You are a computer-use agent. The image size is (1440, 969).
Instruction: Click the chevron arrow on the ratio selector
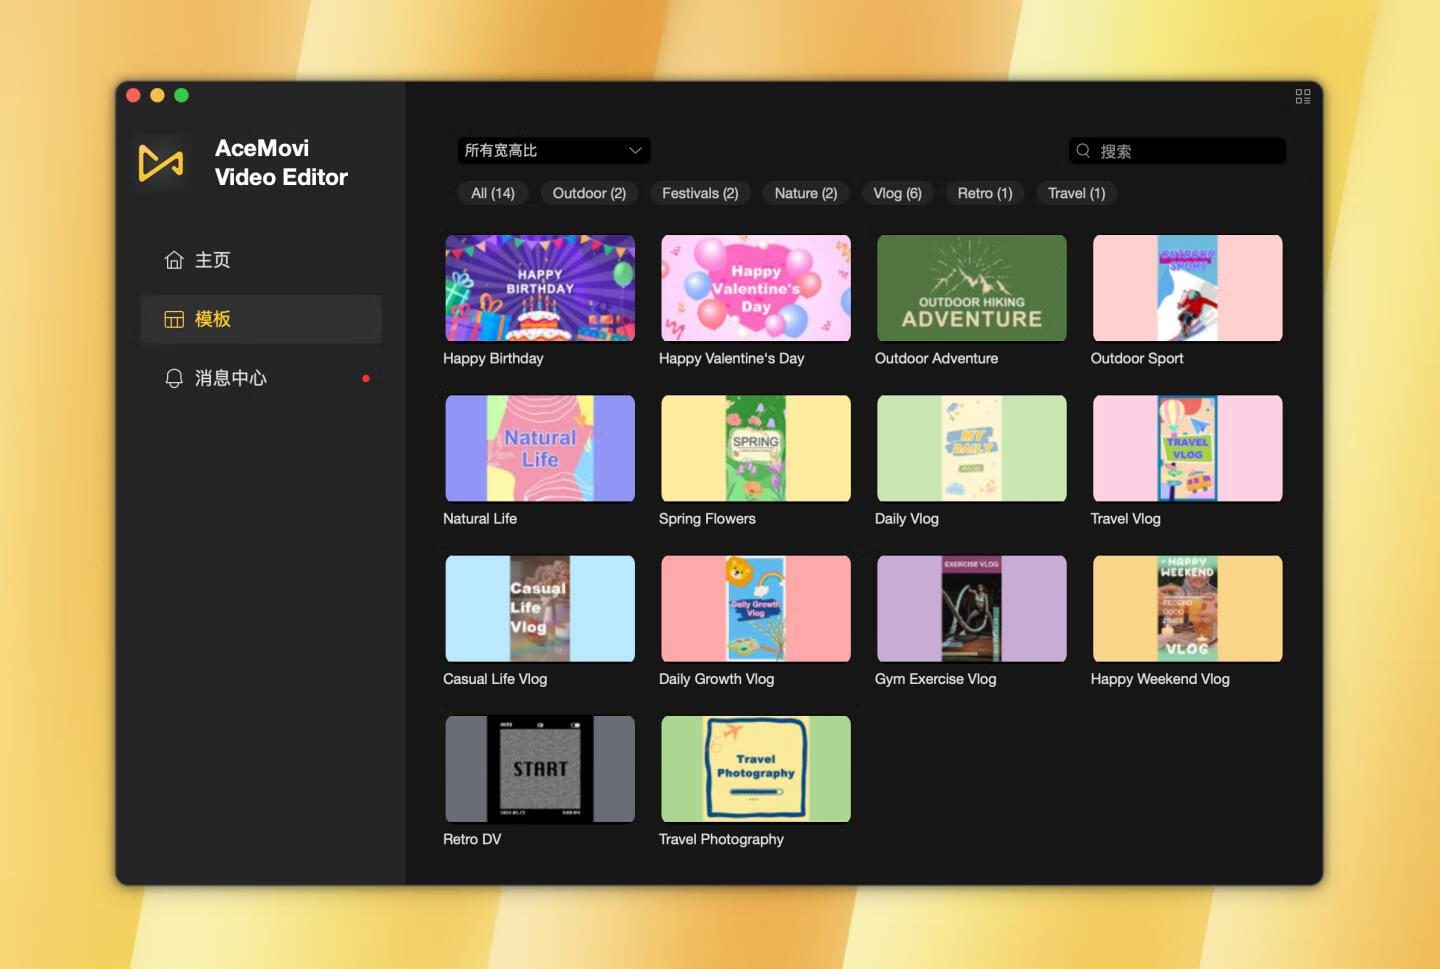click(x=635, y=151)
